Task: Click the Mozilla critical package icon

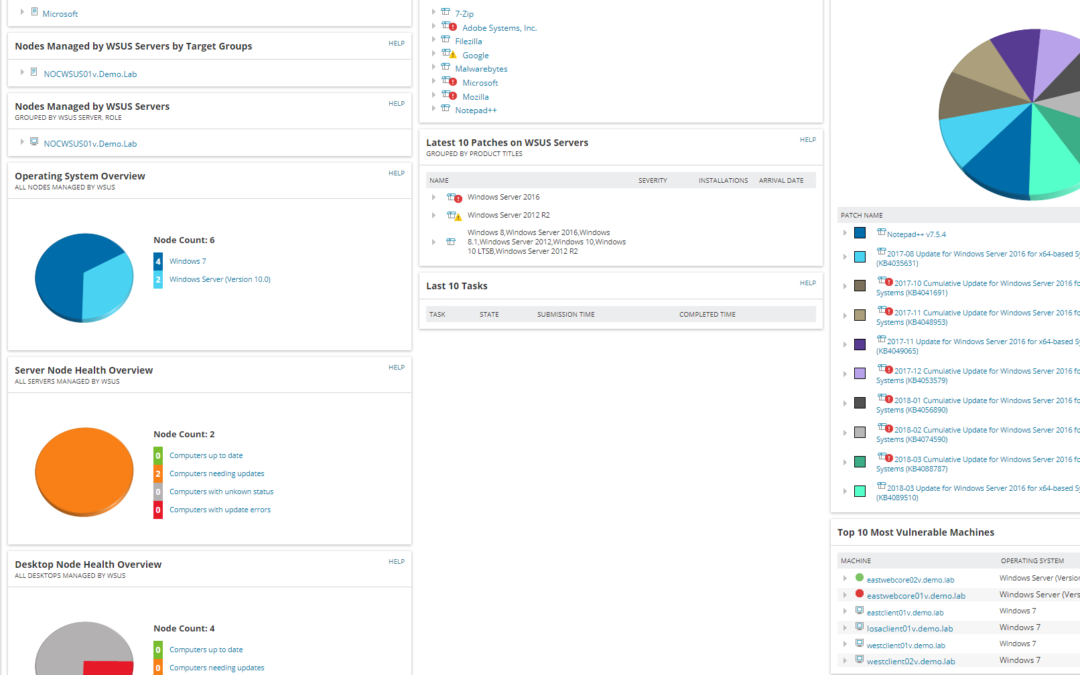Action: click(x=449, y=95)
